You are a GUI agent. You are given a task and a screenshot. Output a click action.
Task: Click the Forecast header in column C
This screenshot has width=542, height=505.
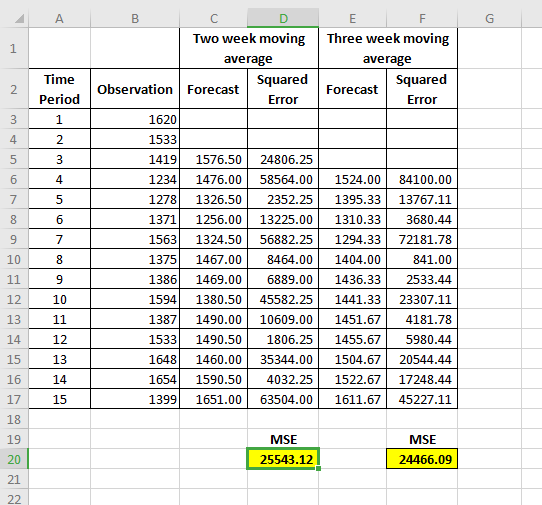click(214, 89)
